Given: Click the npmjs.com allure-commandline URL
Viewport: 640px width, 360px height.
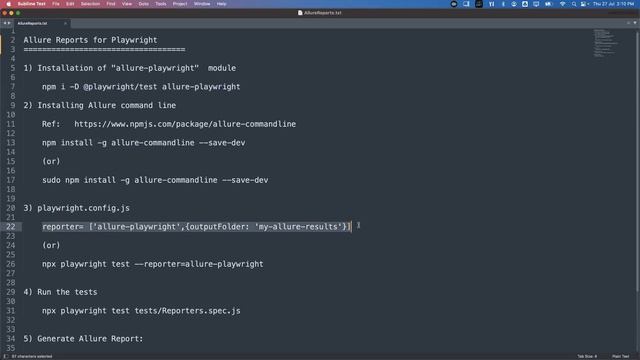Looking at the screenshot, I should (185, 124).
